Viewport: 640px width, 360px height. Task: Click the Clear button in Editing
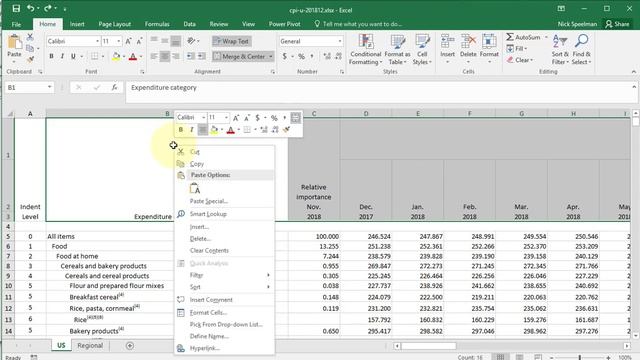click(x=520, y=60)
